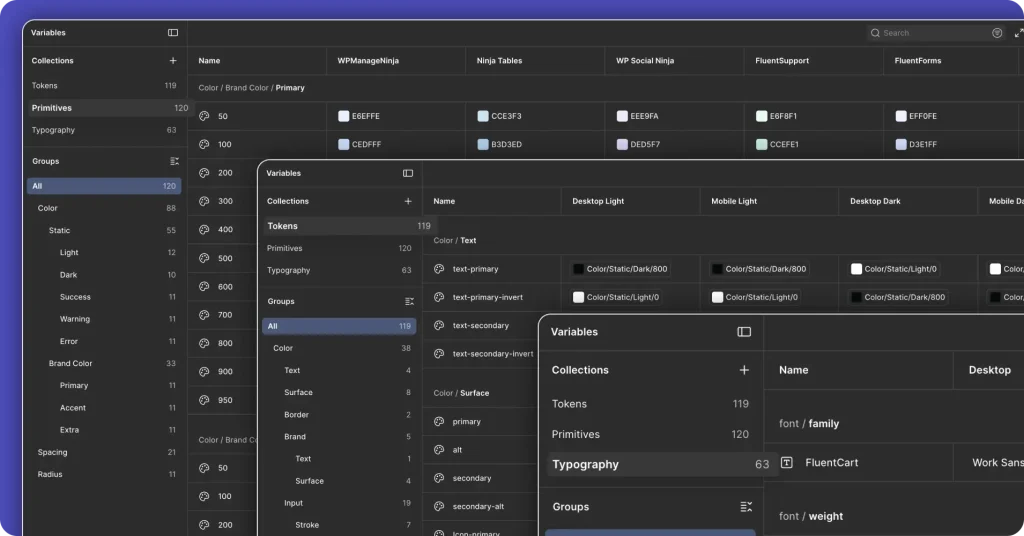
Task: Click the filter icon beside the Search field
Action: [x=997, y=33]
